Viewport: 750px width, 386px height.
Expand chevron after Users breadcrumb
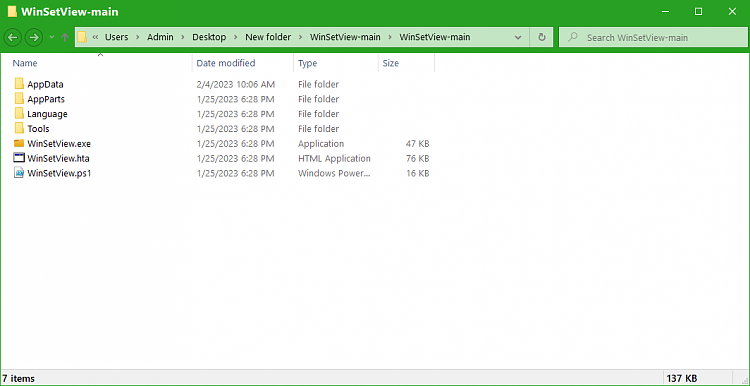click(x=138, y=37)
